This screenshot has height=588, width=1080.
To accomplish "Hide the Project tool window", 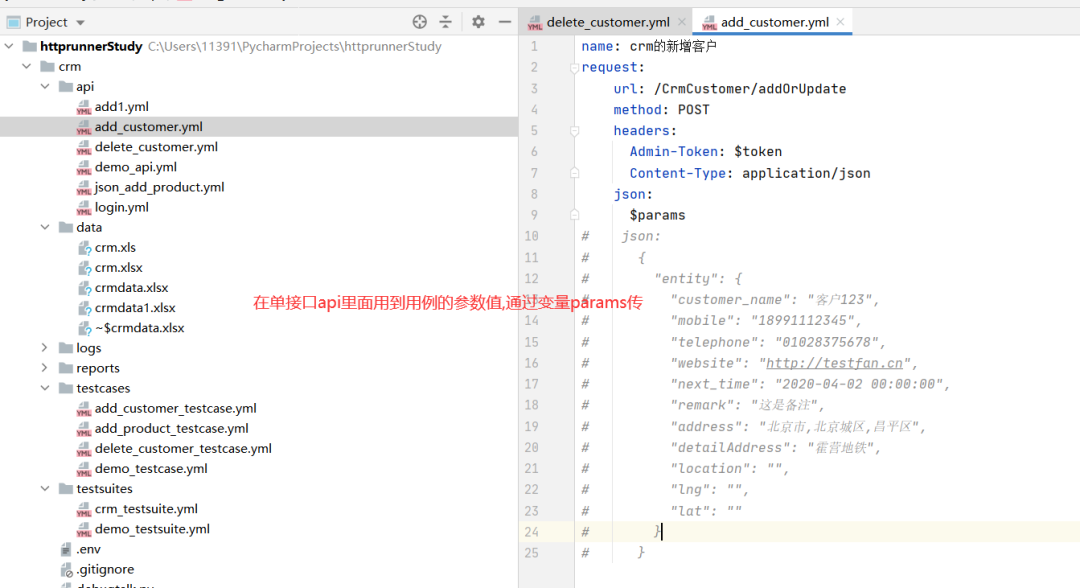I will [x=505, y=22].
